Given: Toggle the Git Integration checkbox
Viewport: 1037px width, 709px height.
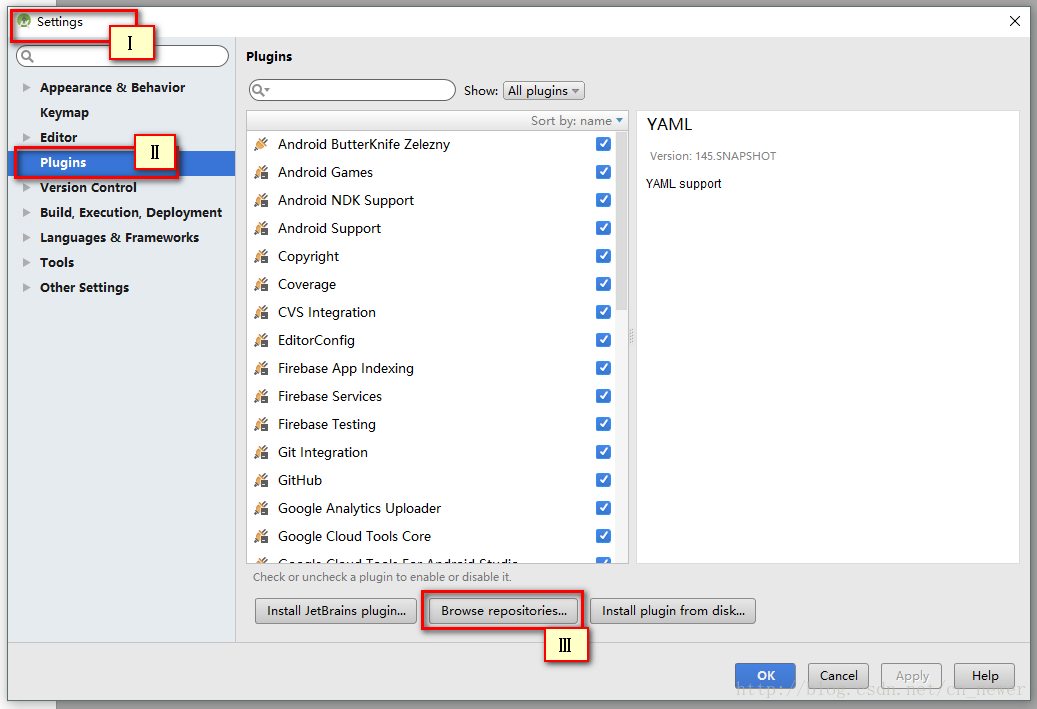Looking at the screenshot, I should tap(603, 452).
